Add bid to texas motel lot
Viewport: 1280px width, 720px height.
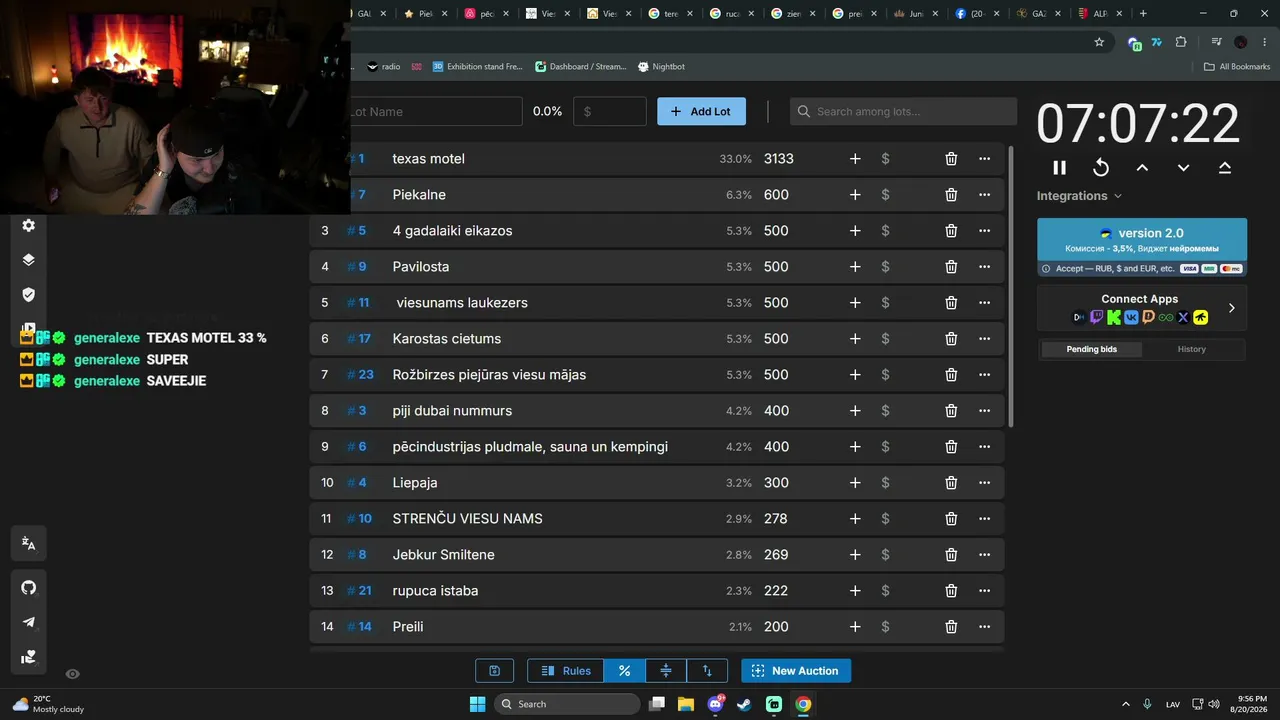(855, 159)
